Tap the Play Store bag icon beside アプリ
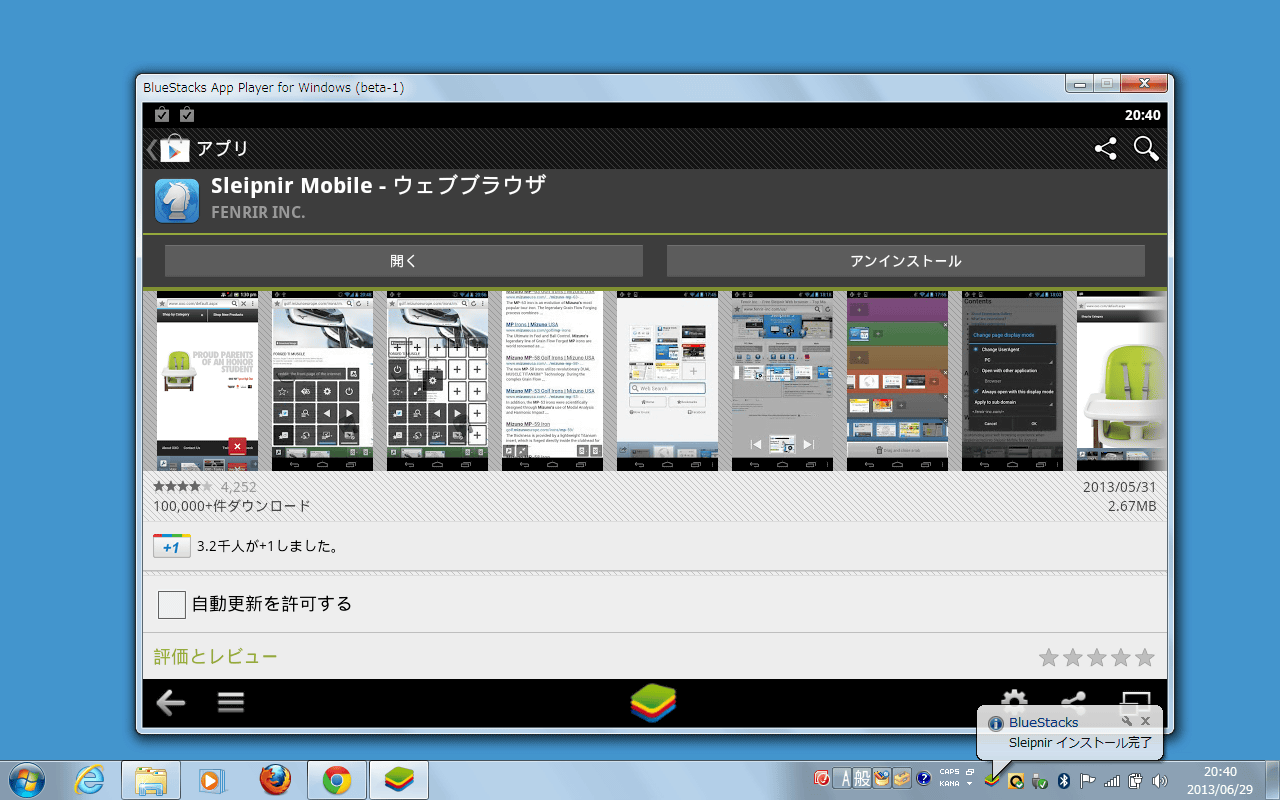 point(174,148)
